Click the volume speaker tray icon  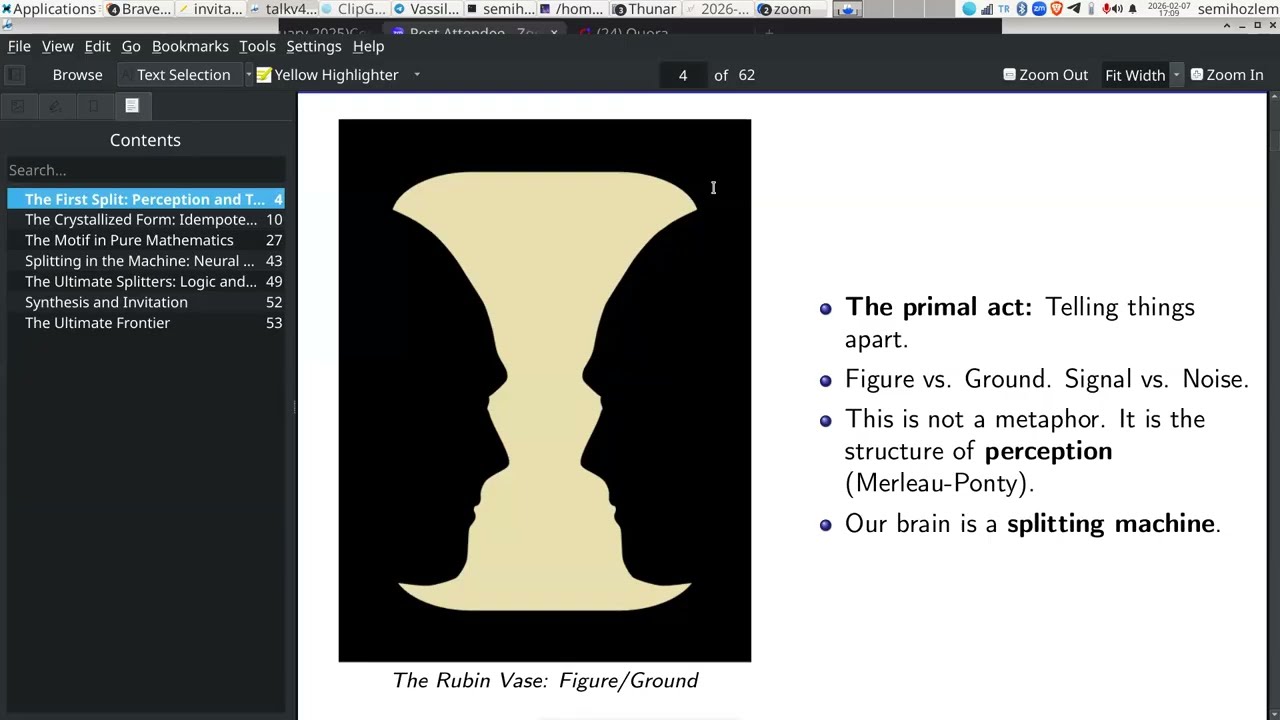[x=1117, y=9]
